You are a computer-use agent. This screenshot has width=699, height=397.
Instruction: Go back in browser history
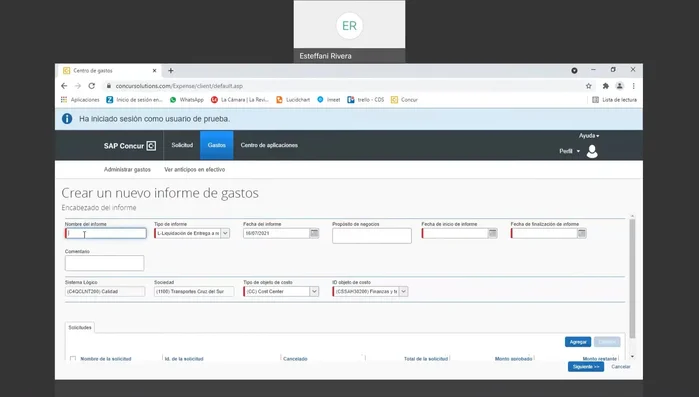[x=64, y=86]
